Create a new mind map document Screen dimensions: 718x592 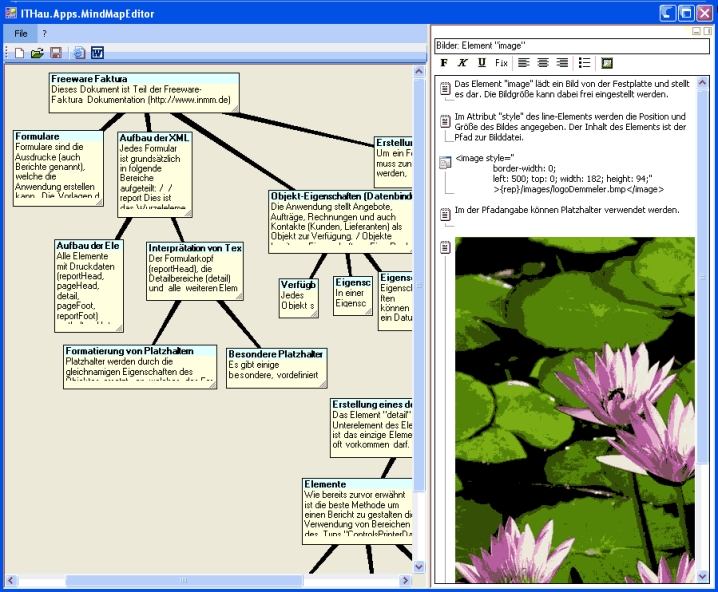tap(19, 53)
